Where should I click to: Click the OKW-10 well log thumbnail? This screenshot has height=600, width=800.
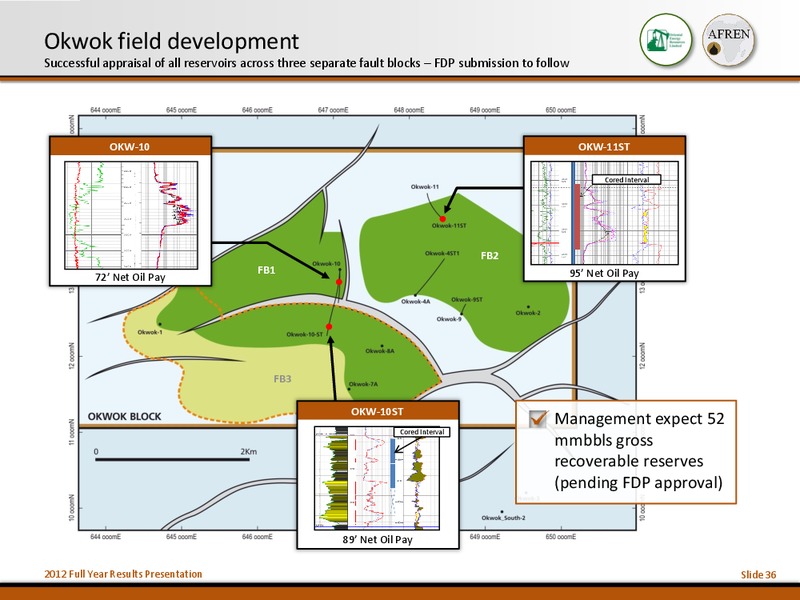(131, 215)
